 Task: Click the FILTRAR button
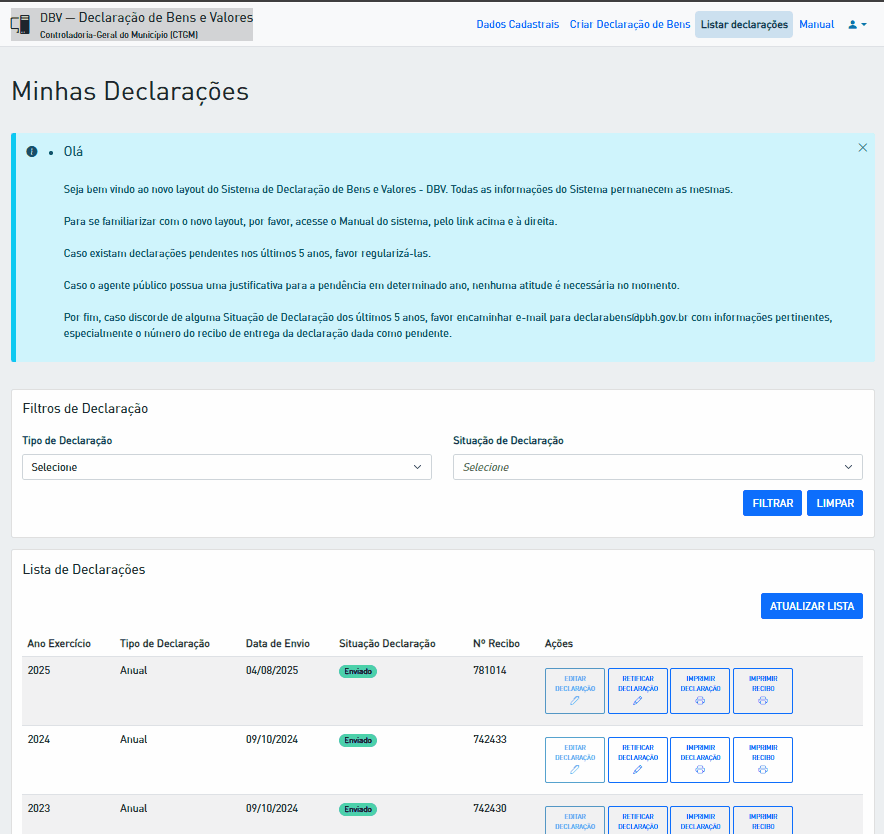tap(772, 503)
